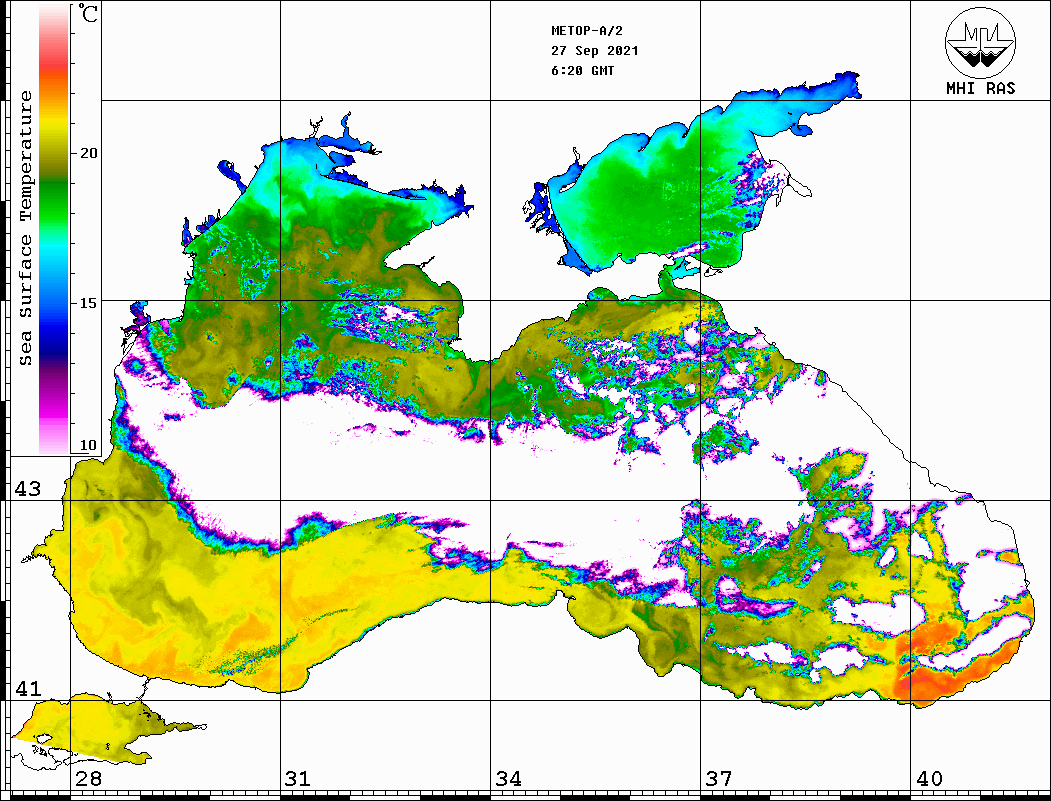The height and width of the screenshot is (801, 1051).
Task: Click the '°C' unit label
Action: 88,13
